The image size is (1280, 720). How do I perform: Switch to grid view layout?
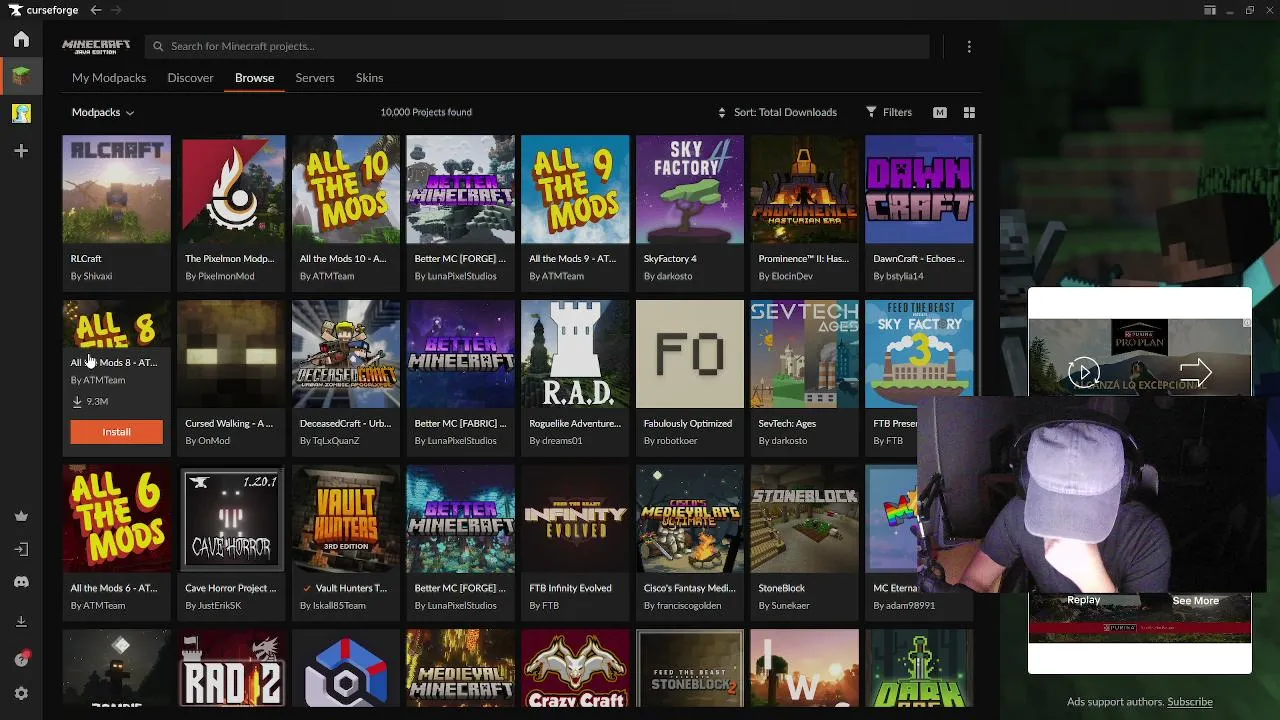(x=969, y=113)
